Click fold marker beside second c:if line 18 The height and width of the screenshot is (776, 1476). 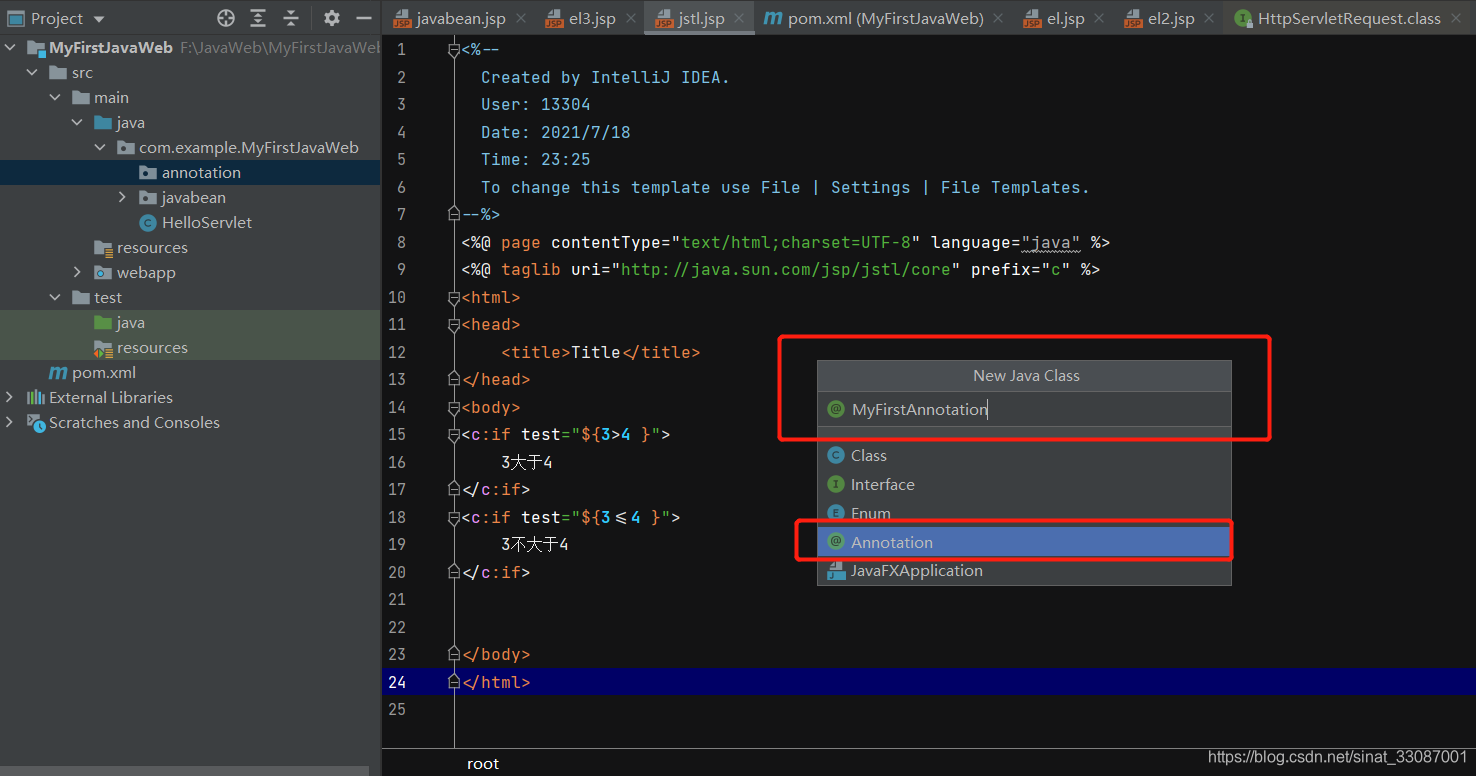(x=454, y=517)
